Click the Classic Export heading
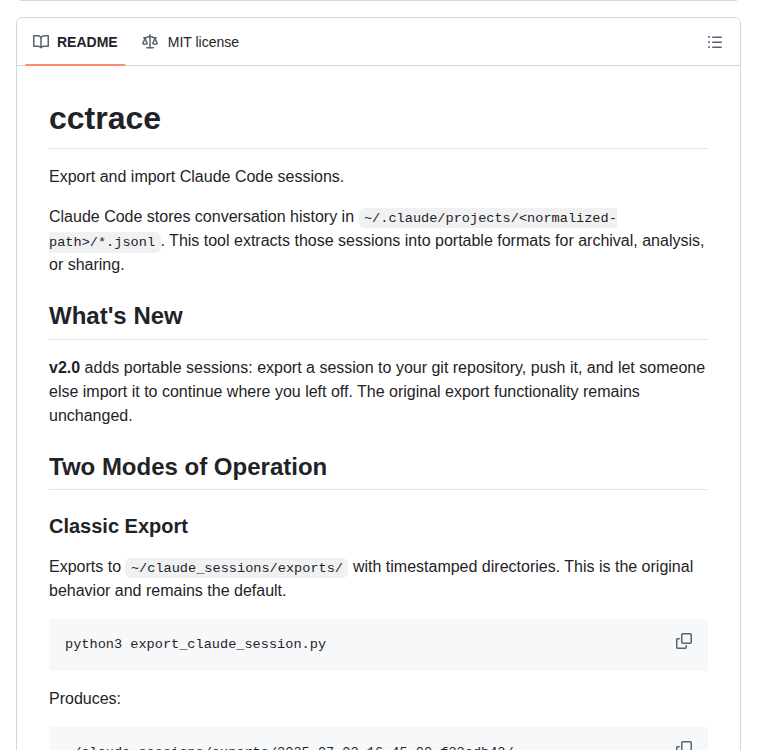 (x=118, y=526)
